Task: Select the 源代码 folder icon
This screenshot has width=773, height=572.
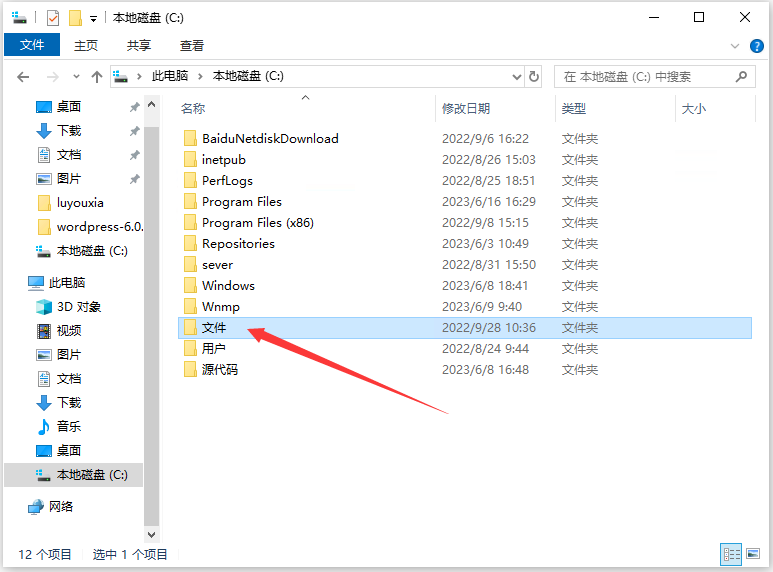Action: pyautogui.click(x=190, y=369)
